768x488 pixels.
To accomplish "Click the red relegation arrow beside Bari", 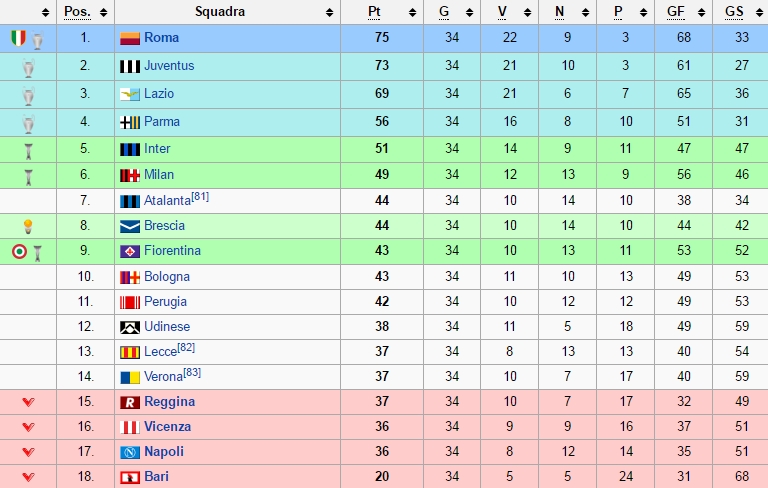I will click(x=28, y=477).
